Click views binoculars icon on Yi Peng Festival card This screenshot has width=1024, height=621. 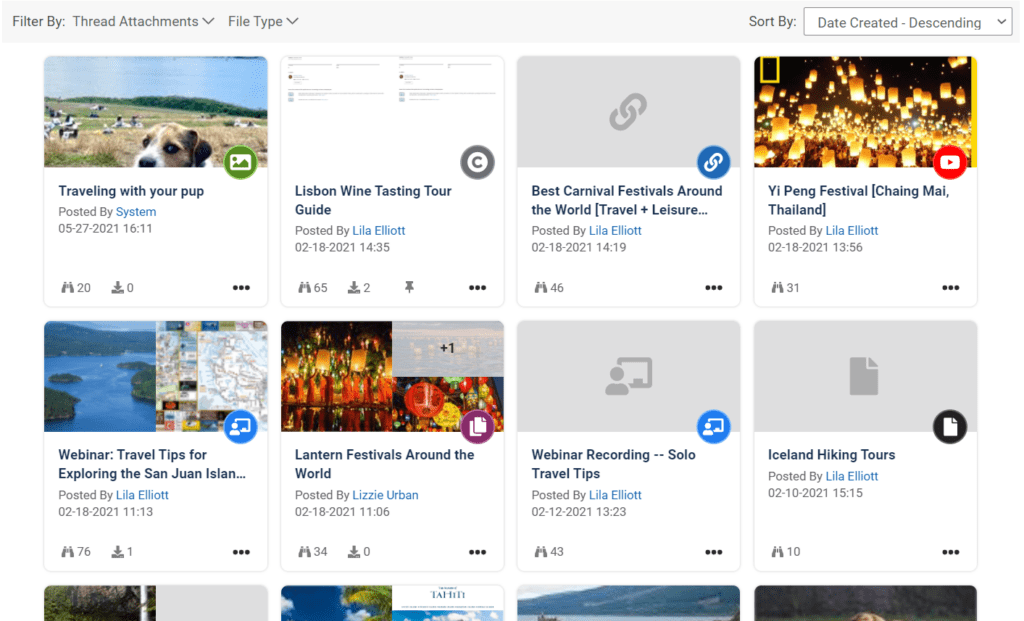tap(777, 288)
